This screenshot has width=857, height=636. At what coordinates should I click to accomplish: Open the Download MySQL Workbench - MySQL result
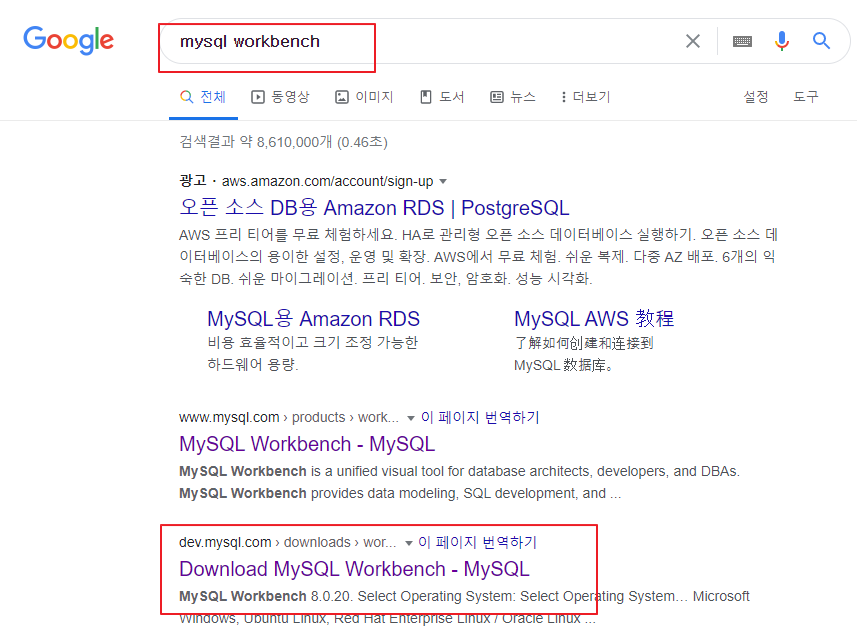[x=354, y=569]
